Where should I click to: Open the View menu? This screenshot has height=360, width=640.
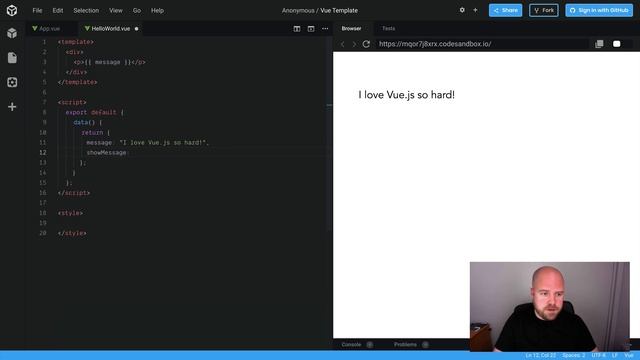116,11
